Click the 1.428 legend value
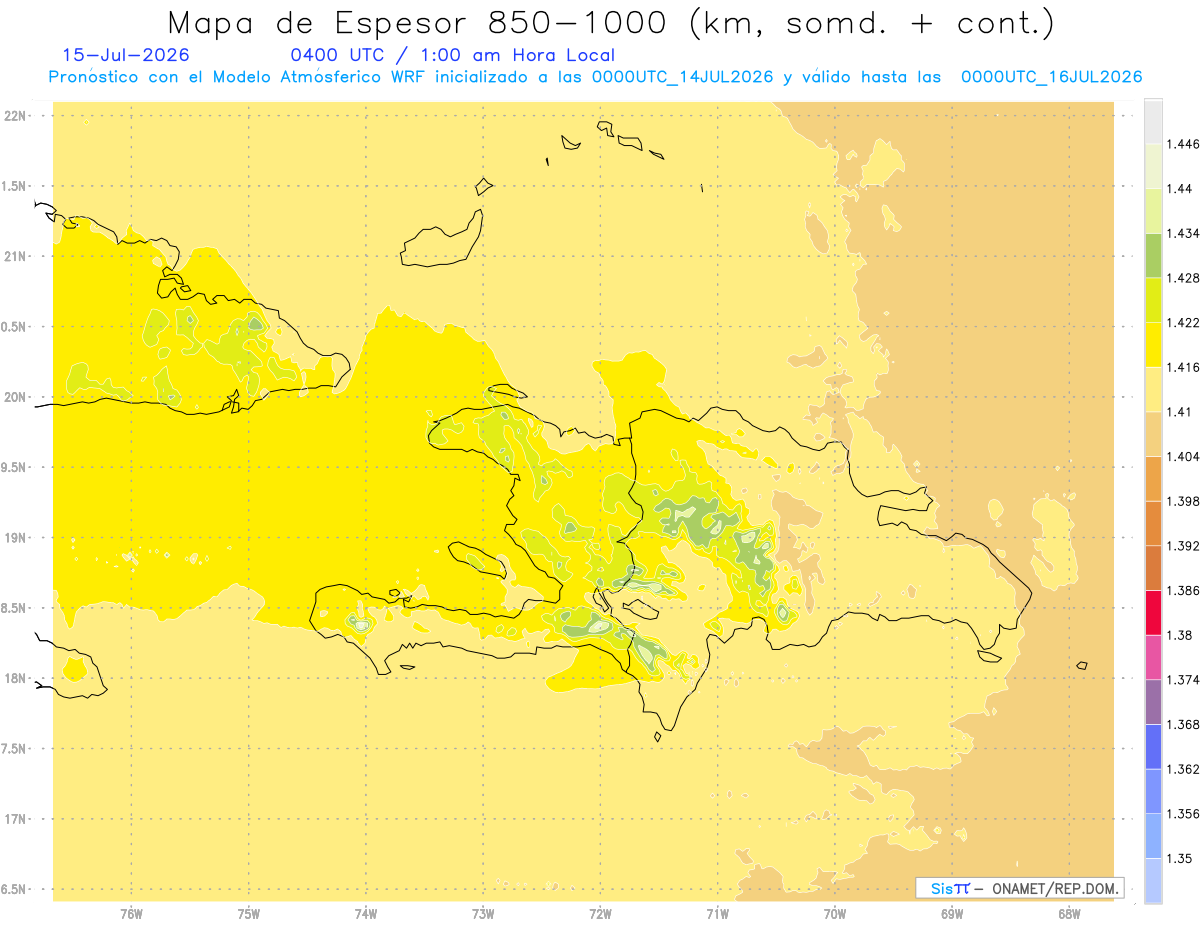The image size is (1200, 927). [x=1183, y=278]
